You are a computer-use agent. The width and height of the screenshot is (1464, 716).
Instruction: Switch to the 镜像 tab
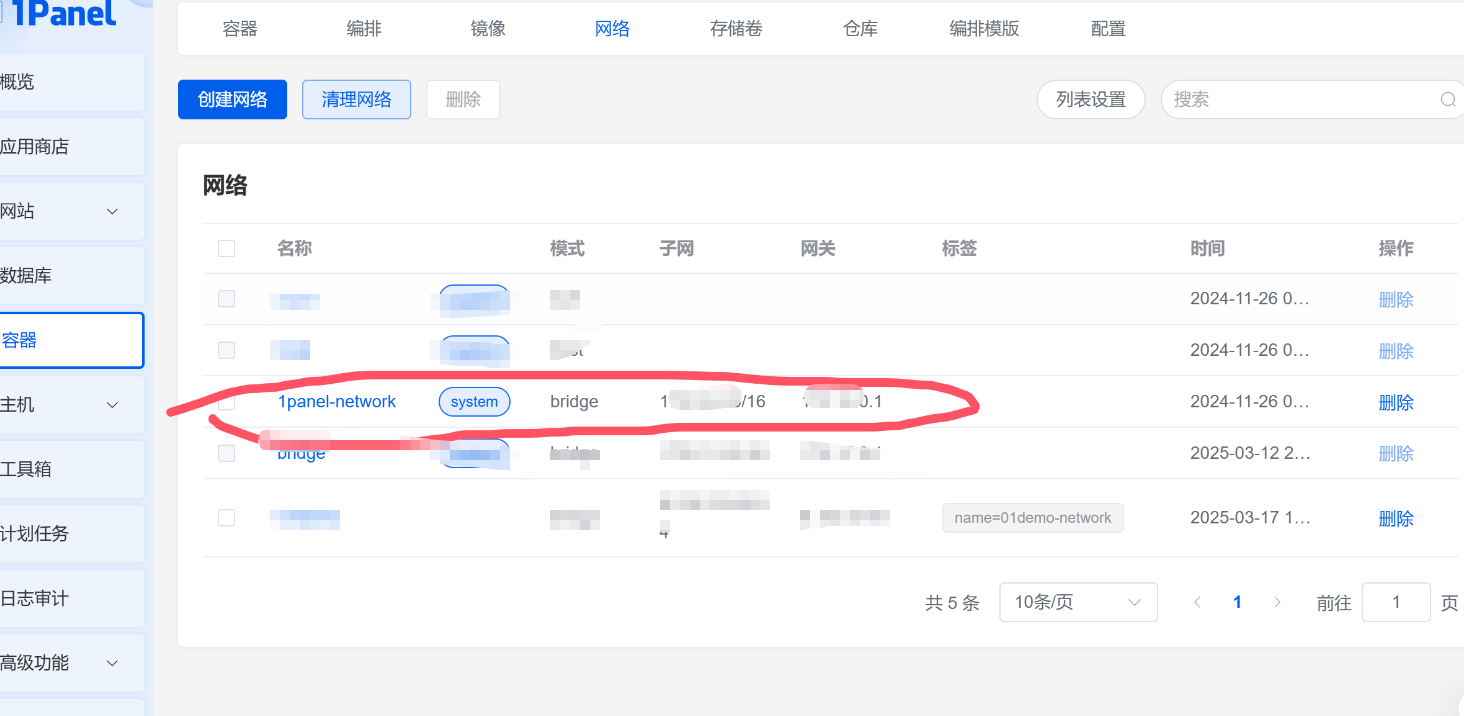pyautogui.click(x=488, y=29)
